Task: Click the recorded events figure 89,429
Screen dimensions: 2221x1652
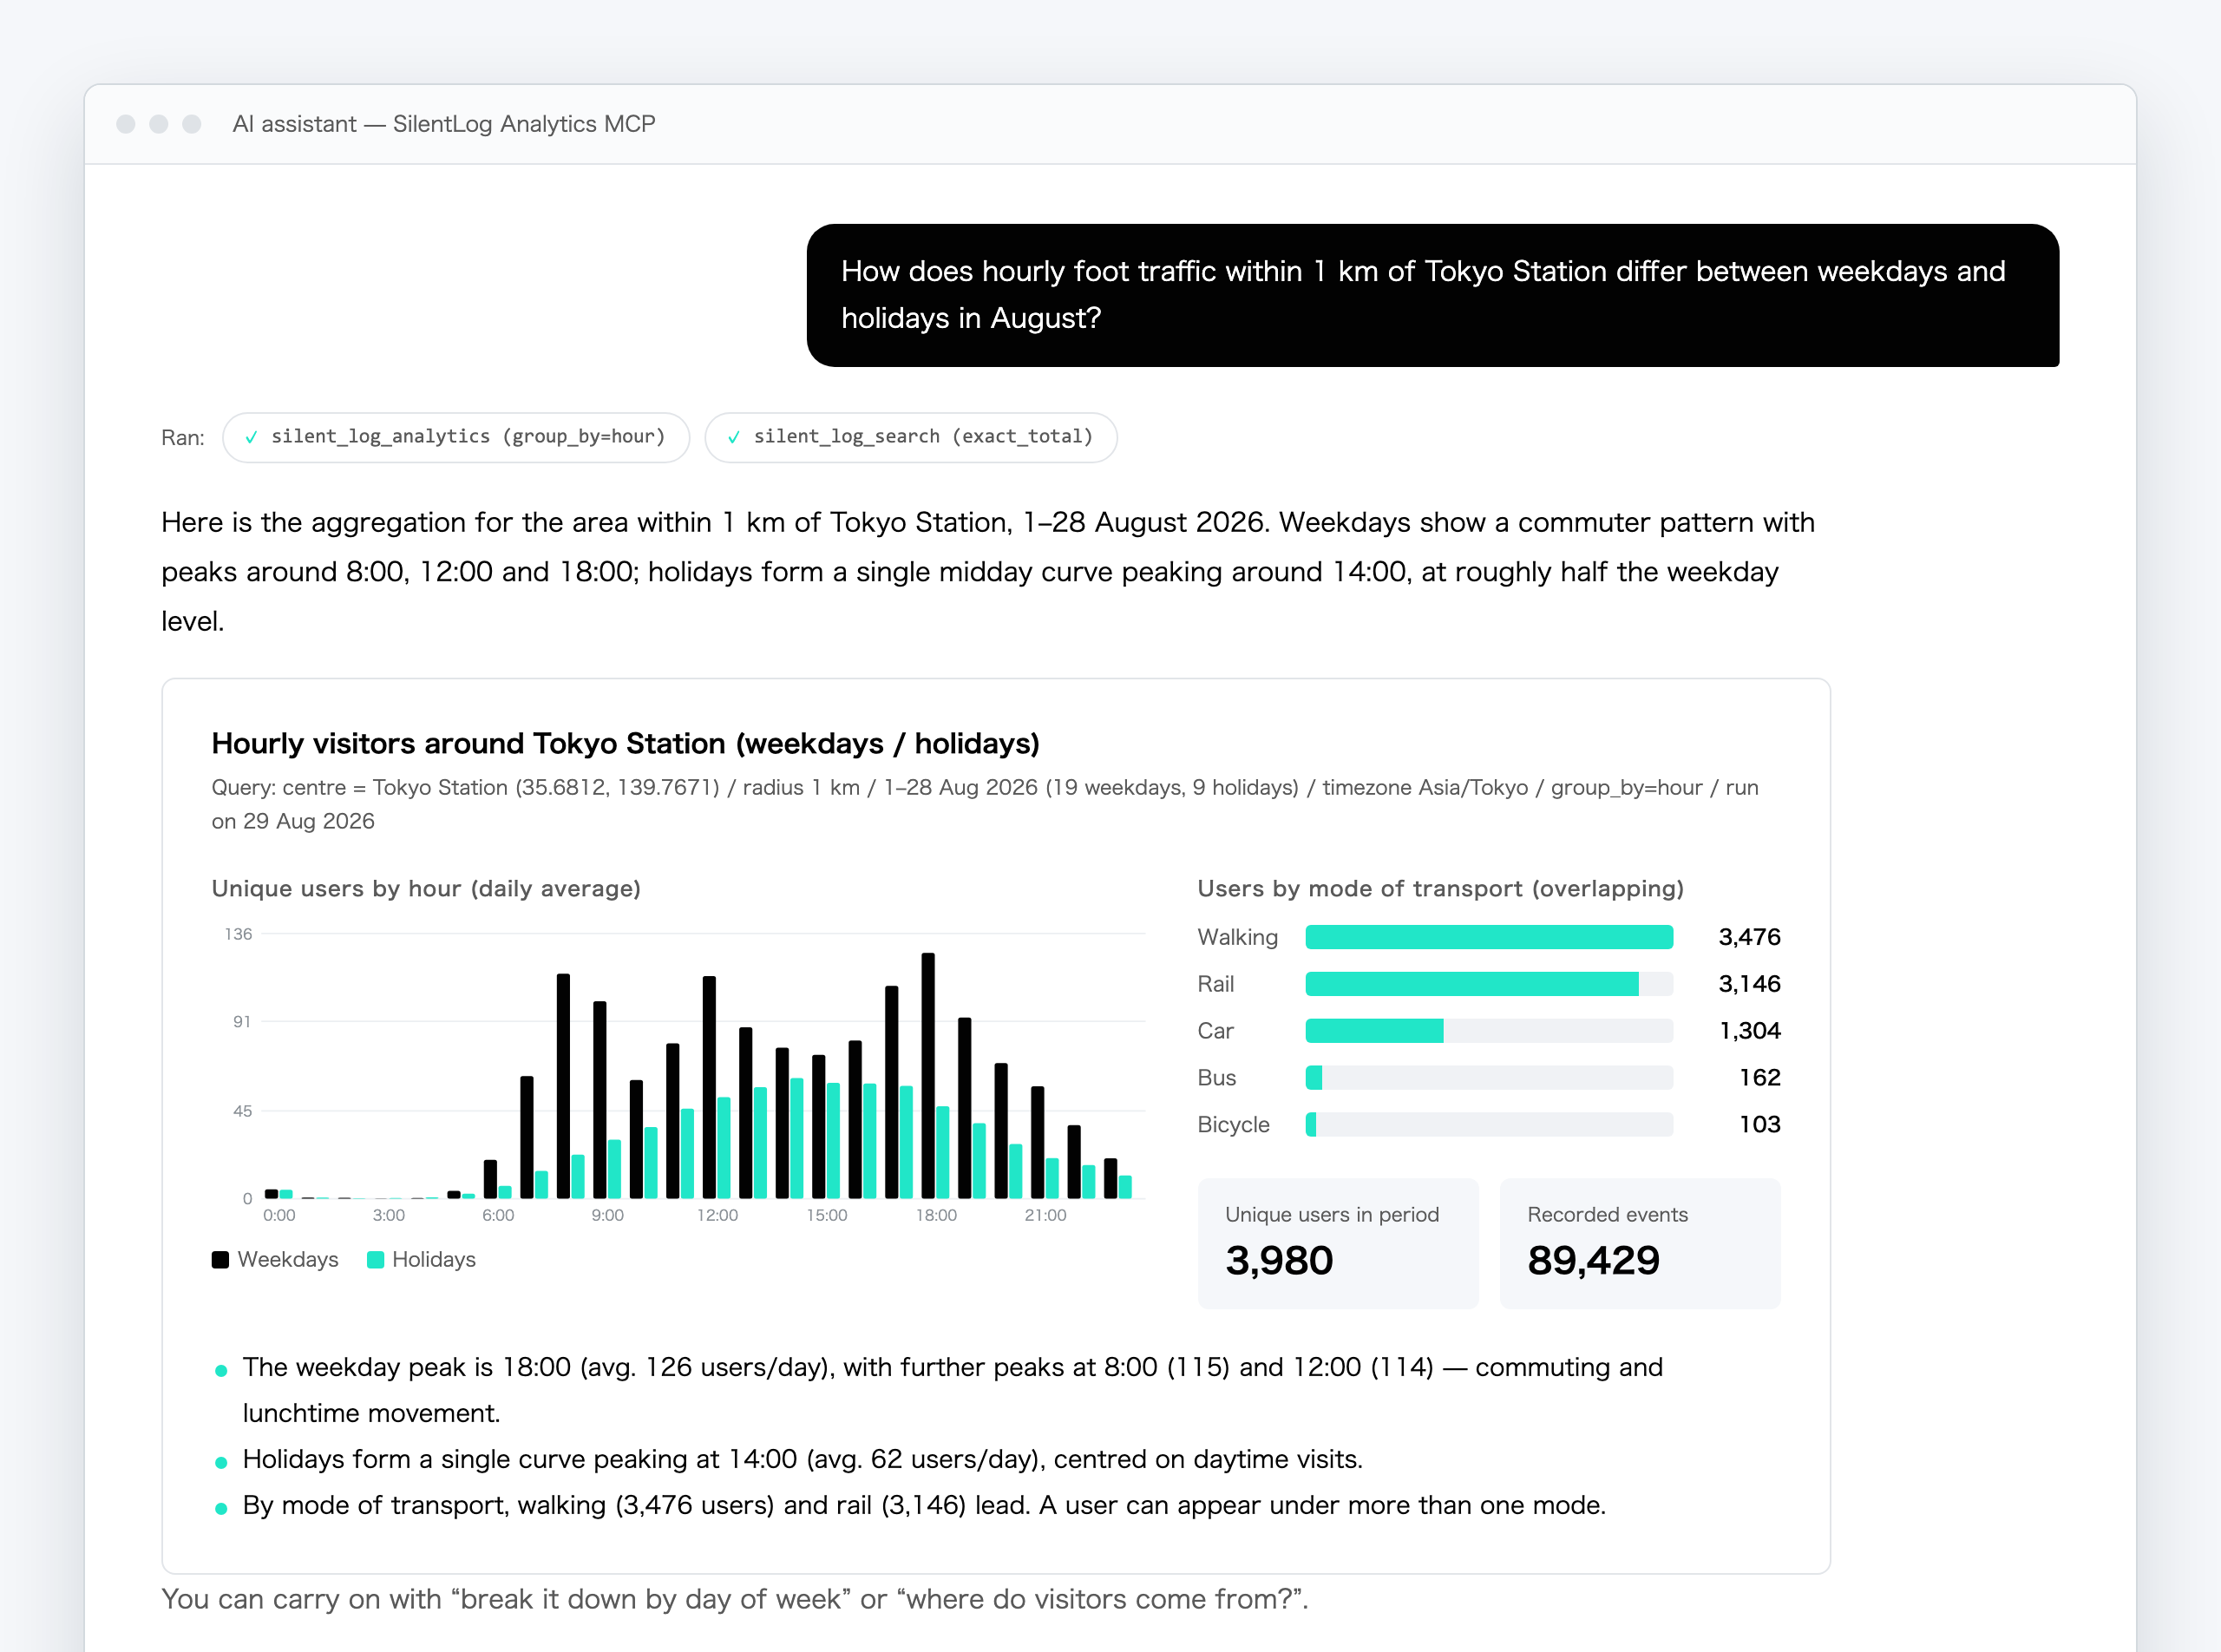Action: (1593, 1261)
